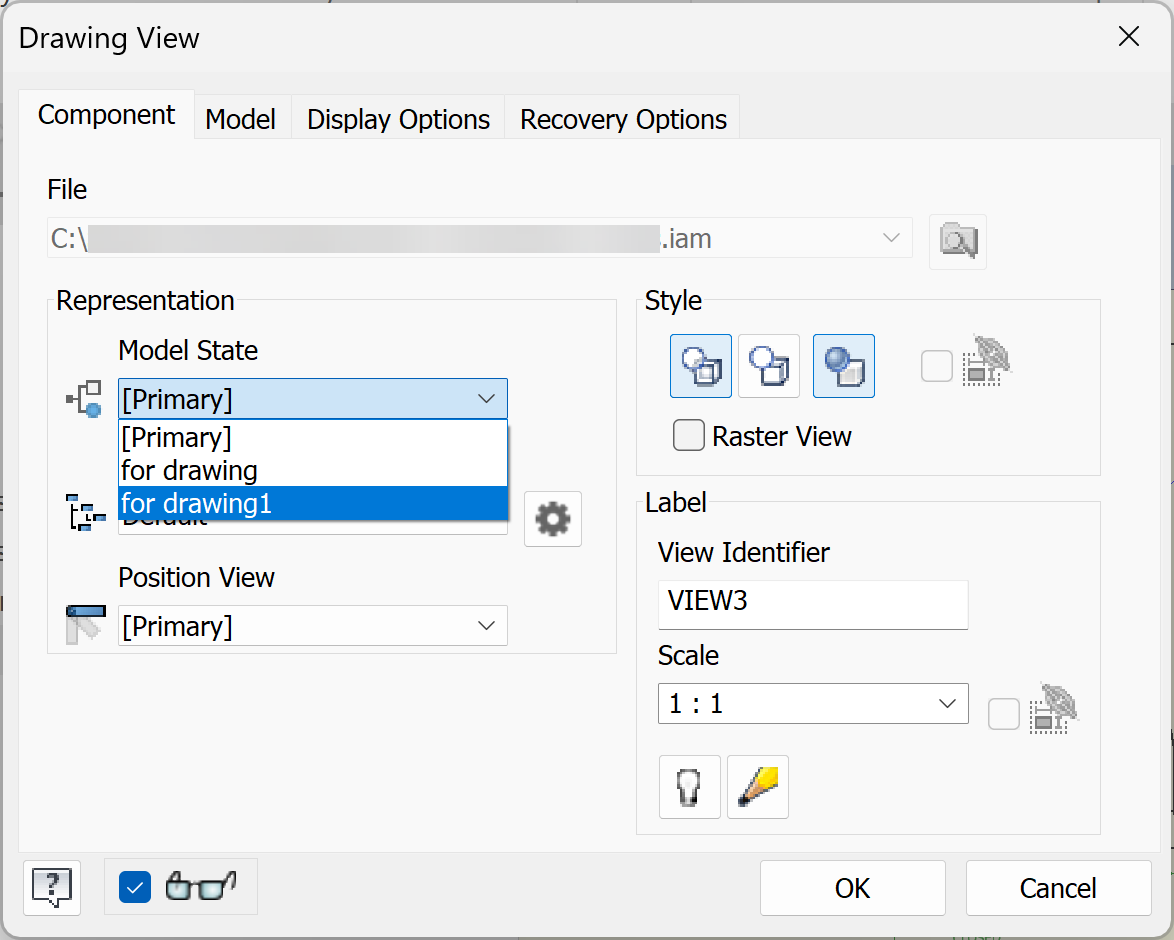1174x940 pixels.
Task: Select Hidden Line style icon
Action: (x=701, y=366)
